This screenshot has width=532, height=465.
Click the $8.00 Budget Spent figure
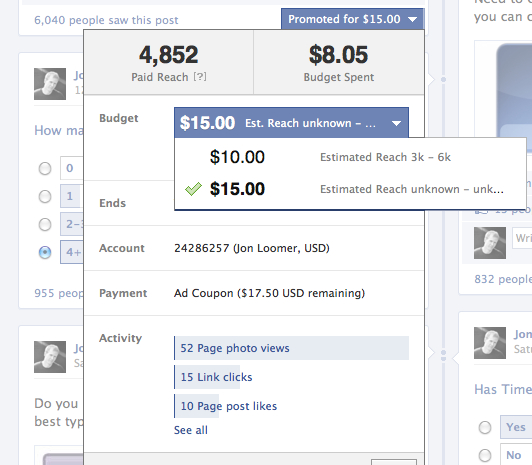[339, 55]
